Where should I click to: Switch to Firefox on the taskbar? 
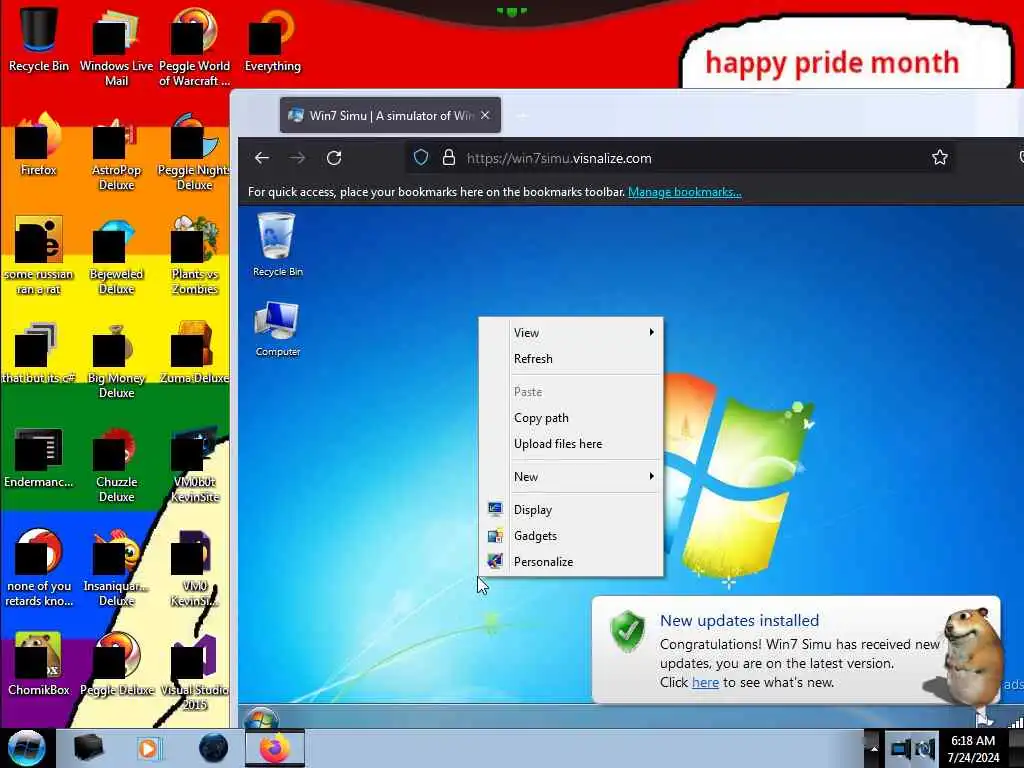click(x=275, y=748)
